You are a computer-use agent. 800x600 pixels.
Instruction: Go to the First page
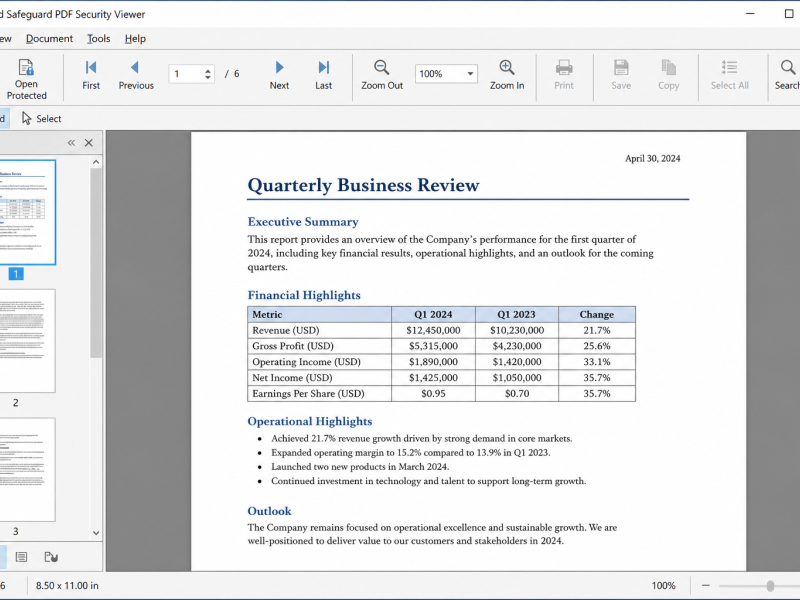(91, 74)
